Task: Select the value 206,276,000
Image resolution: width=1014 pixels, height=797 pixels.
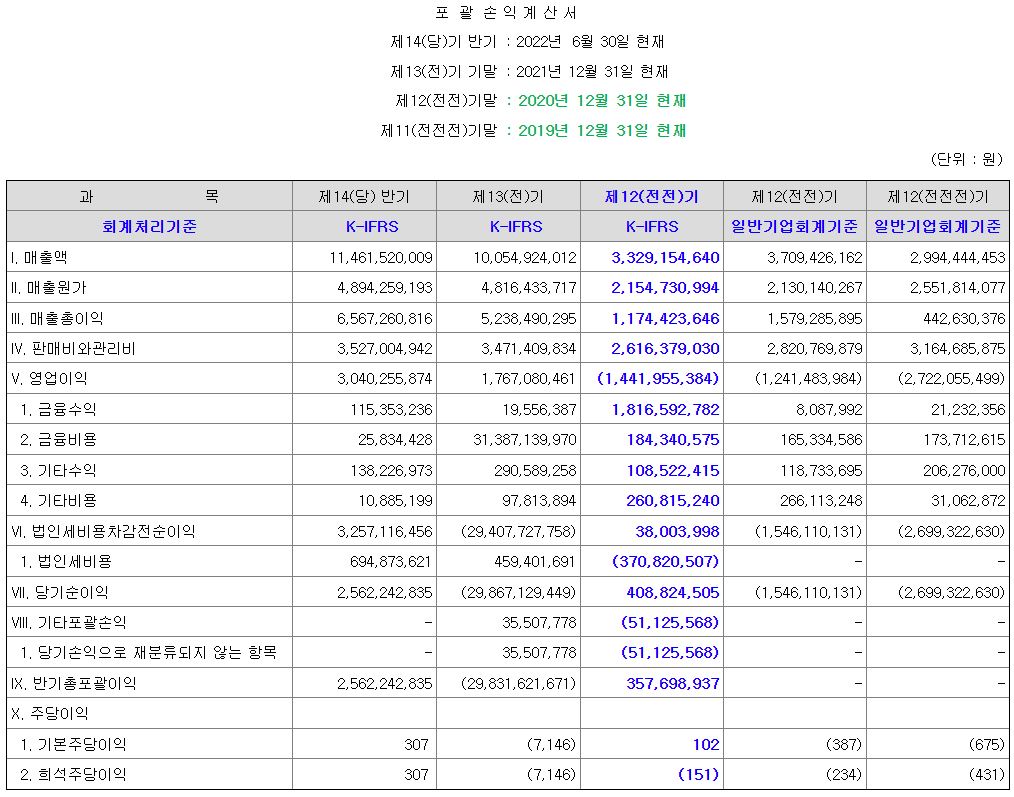Action: (965, 470)
